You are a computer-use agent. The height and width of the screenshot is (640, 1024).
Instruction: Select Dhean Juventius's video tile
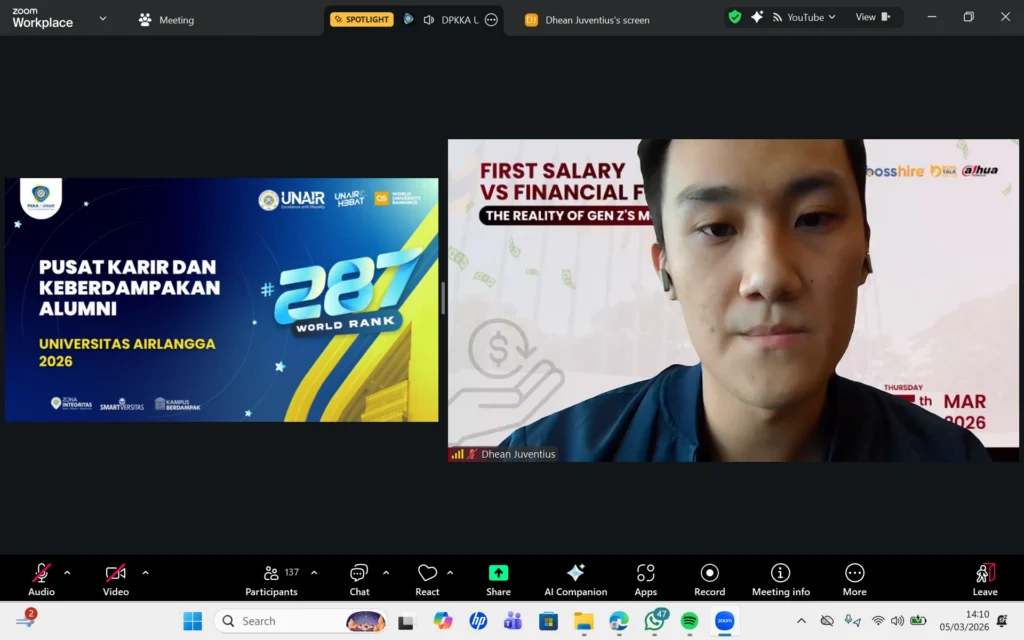[733, 300]
